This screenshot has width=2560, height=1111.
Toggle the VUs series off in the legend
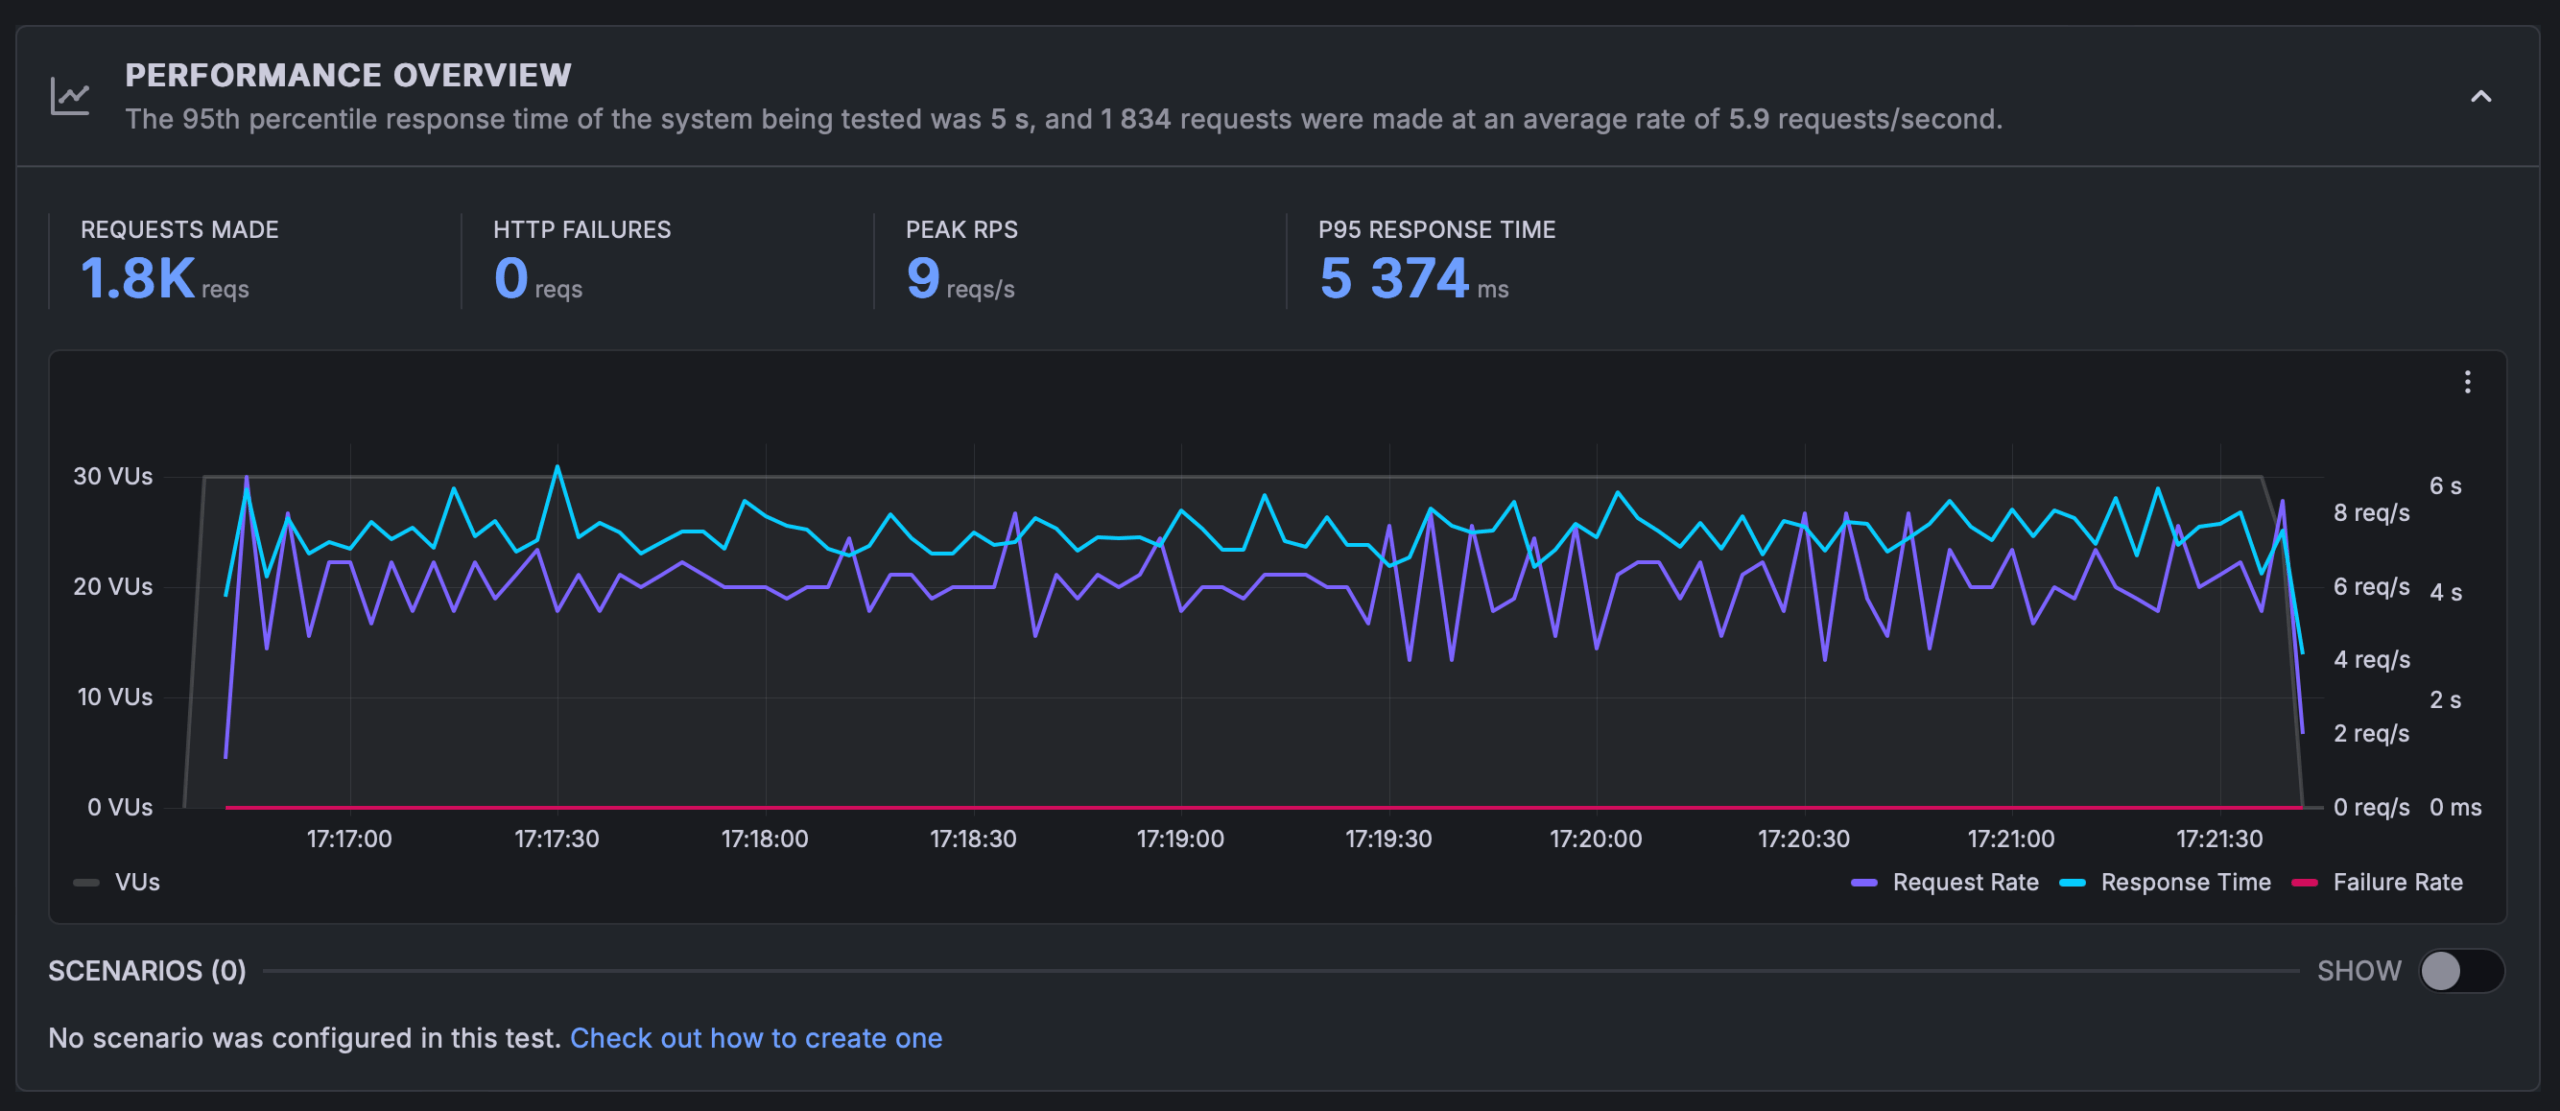click(x=137, y=882)
